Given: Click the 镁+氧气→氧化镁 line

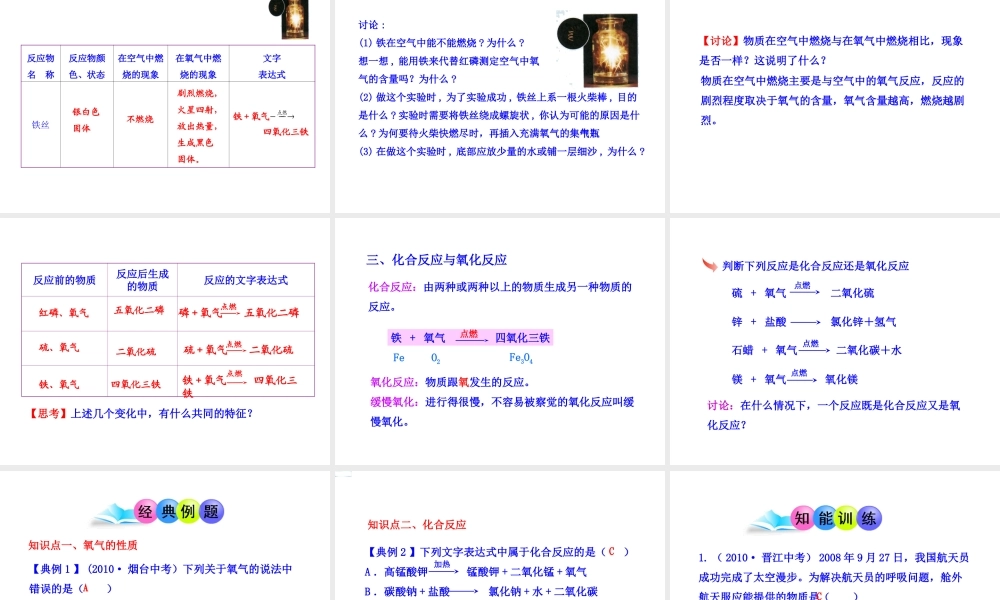Looking at the screenshot, I should (x=795, y=379).
